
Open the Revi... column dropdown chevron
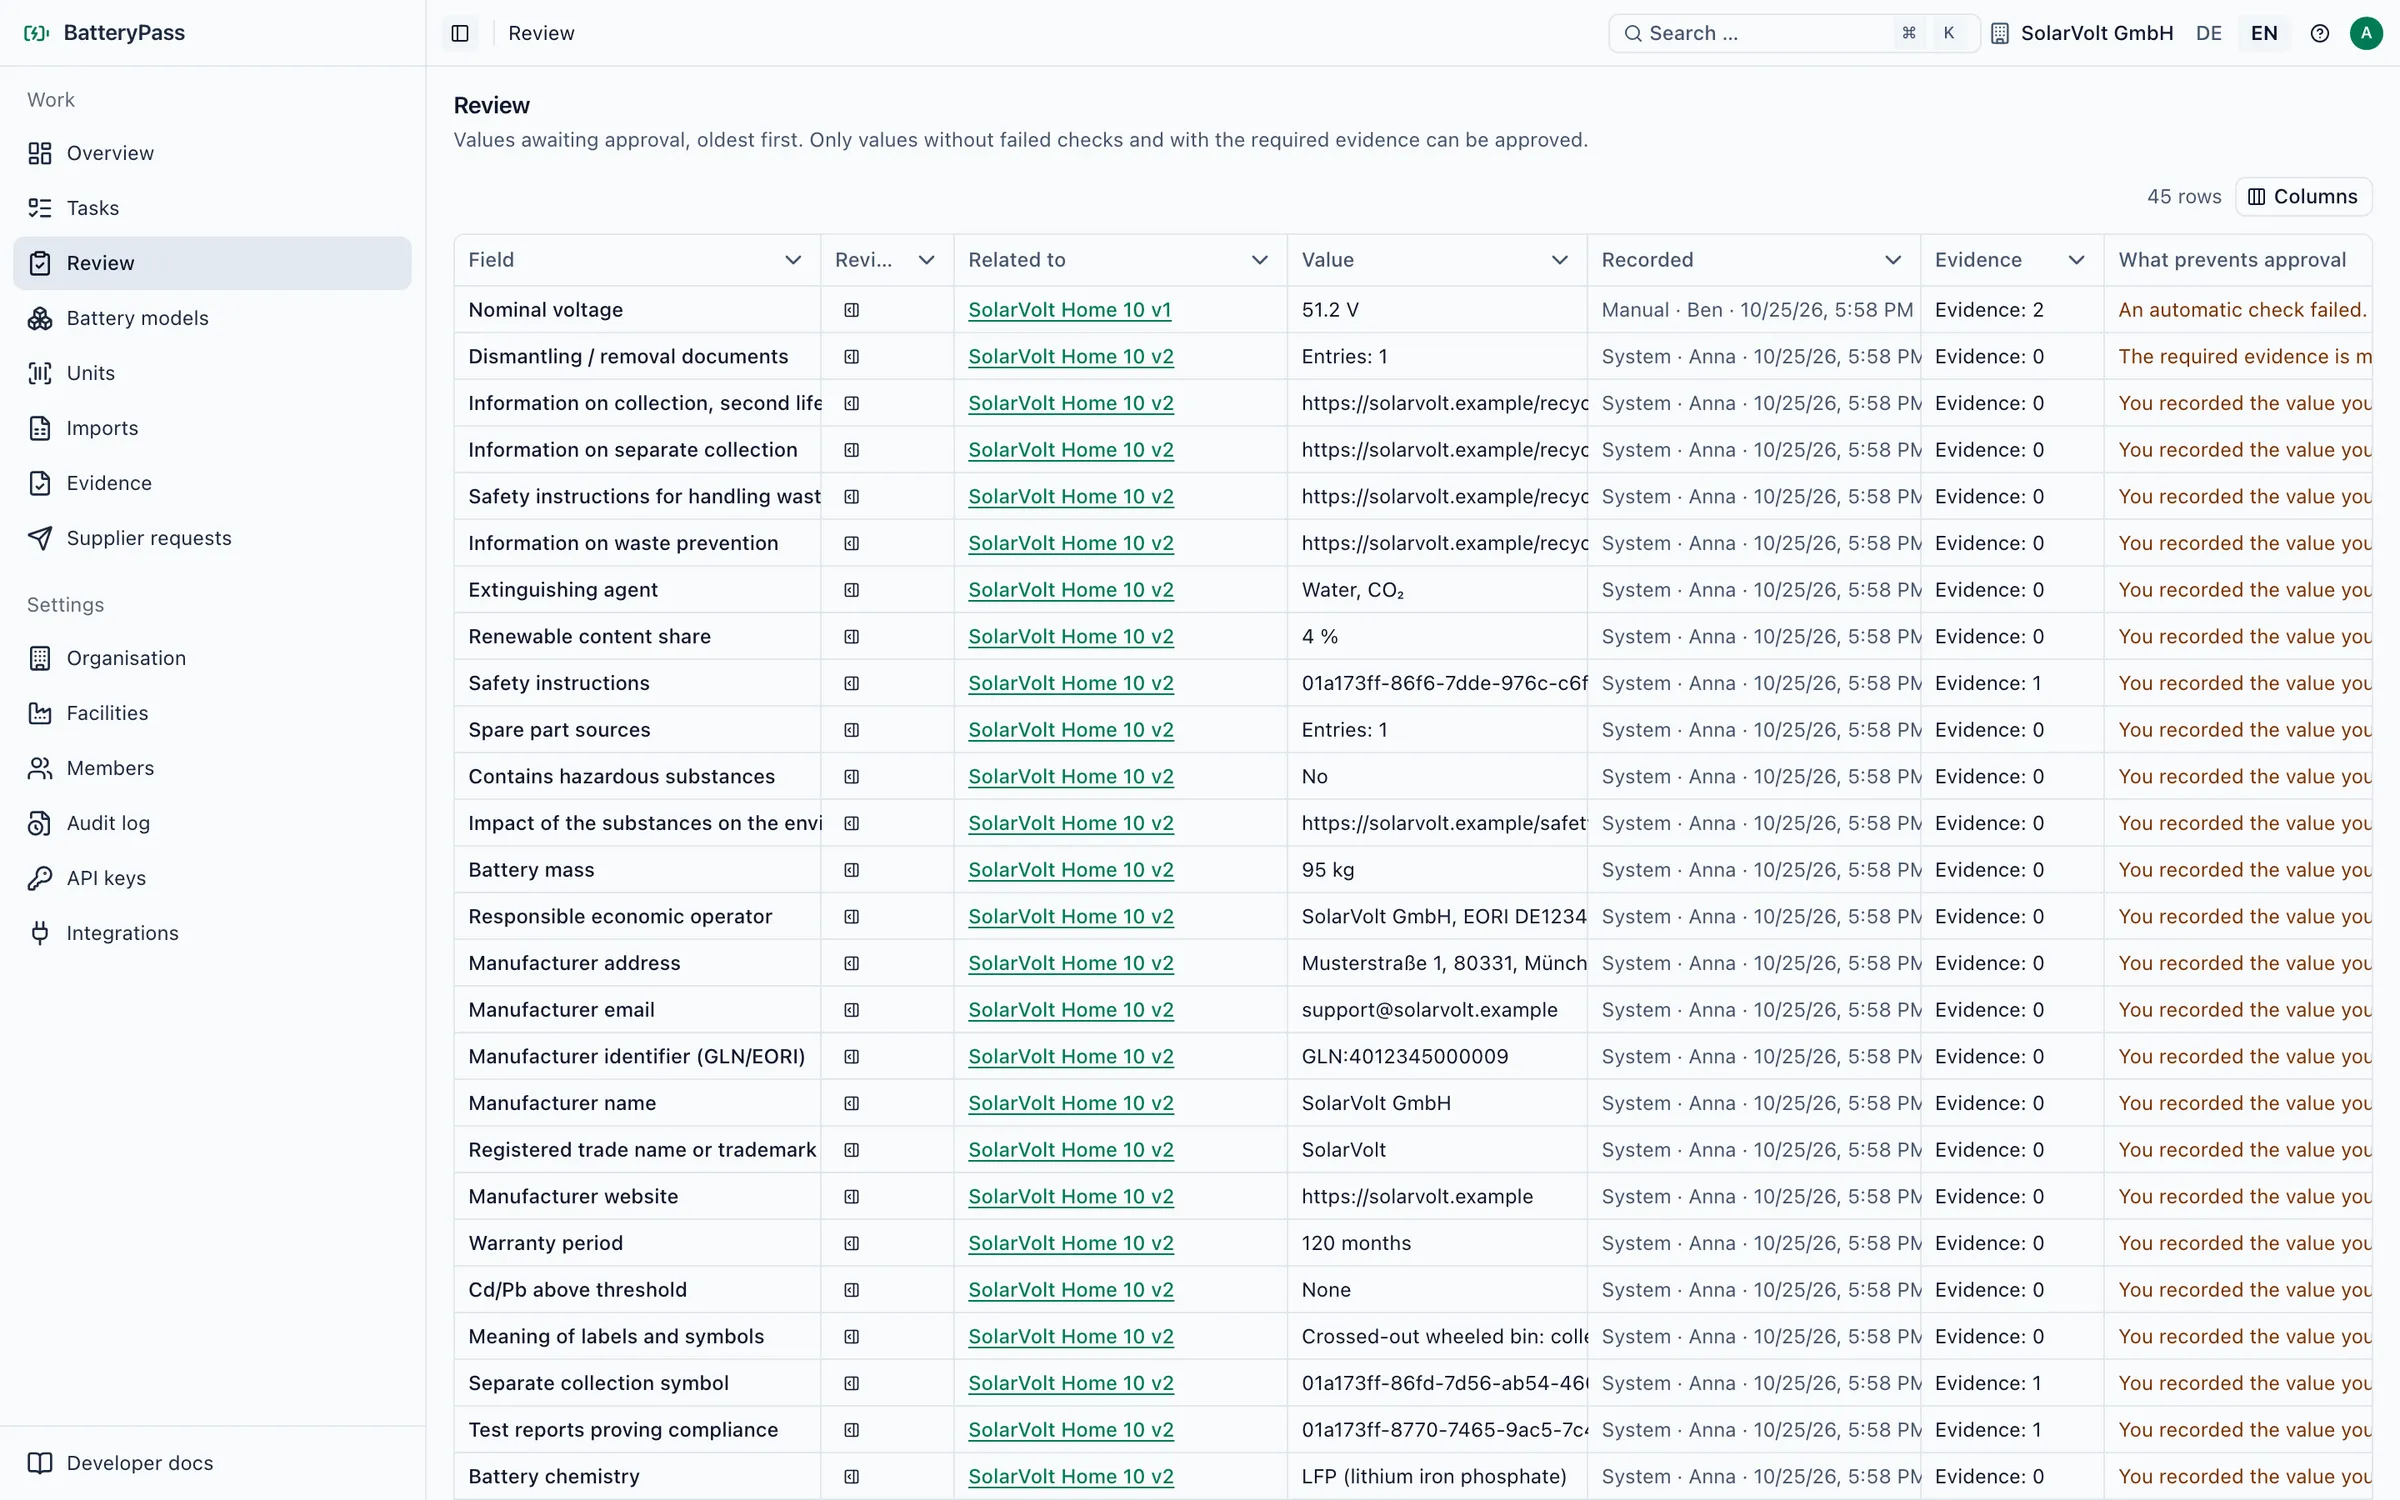(927, 260)
